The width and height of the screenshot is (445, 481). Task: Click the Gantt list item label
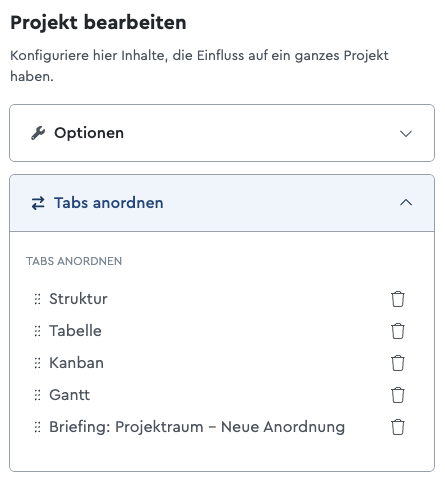point(70,395)
